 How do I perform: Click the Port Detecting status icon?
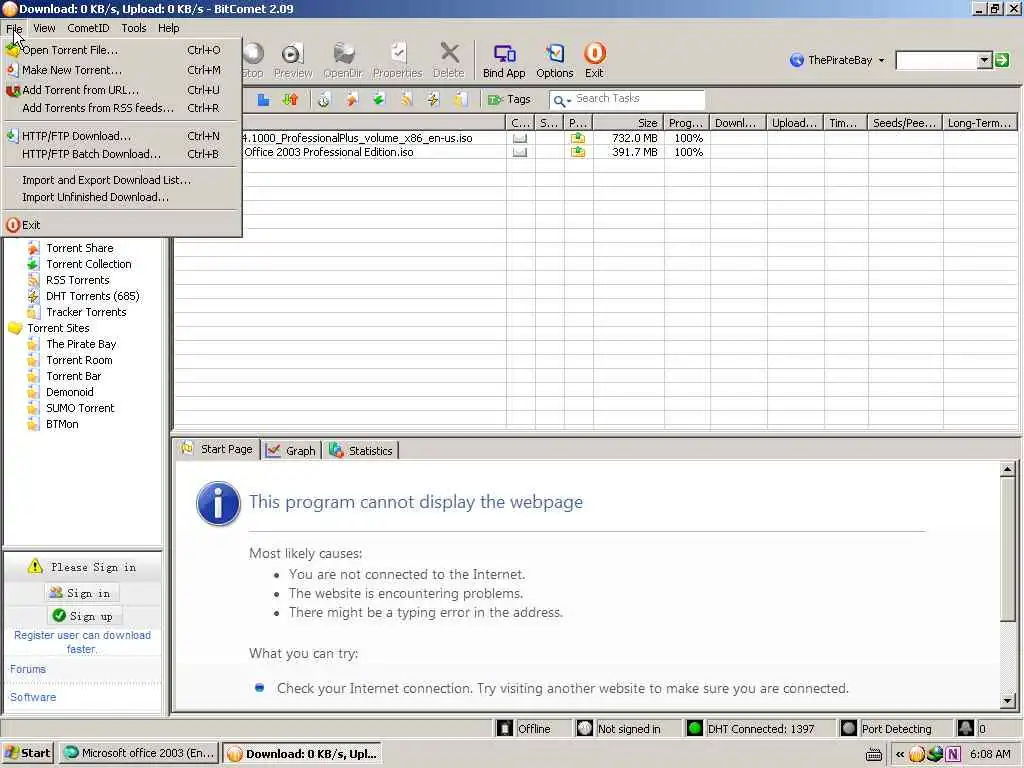click(848, 728)
